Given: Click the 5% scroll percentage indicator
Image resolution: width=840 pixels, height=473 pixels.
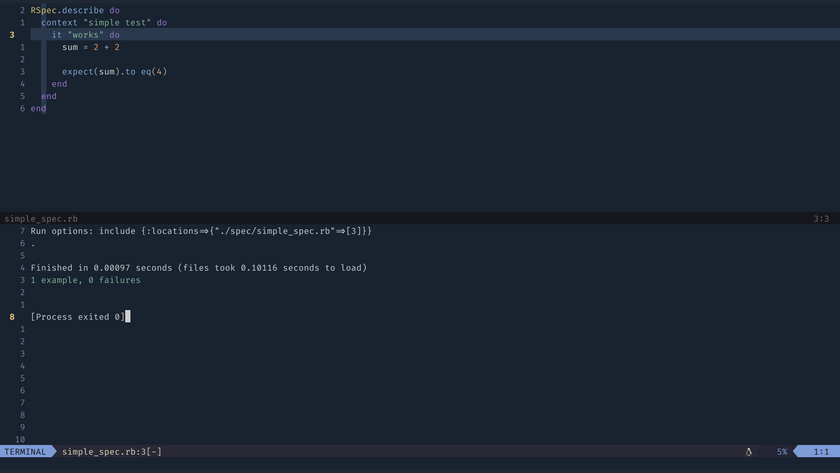Looking at the screenshot, I should [782, 452].
